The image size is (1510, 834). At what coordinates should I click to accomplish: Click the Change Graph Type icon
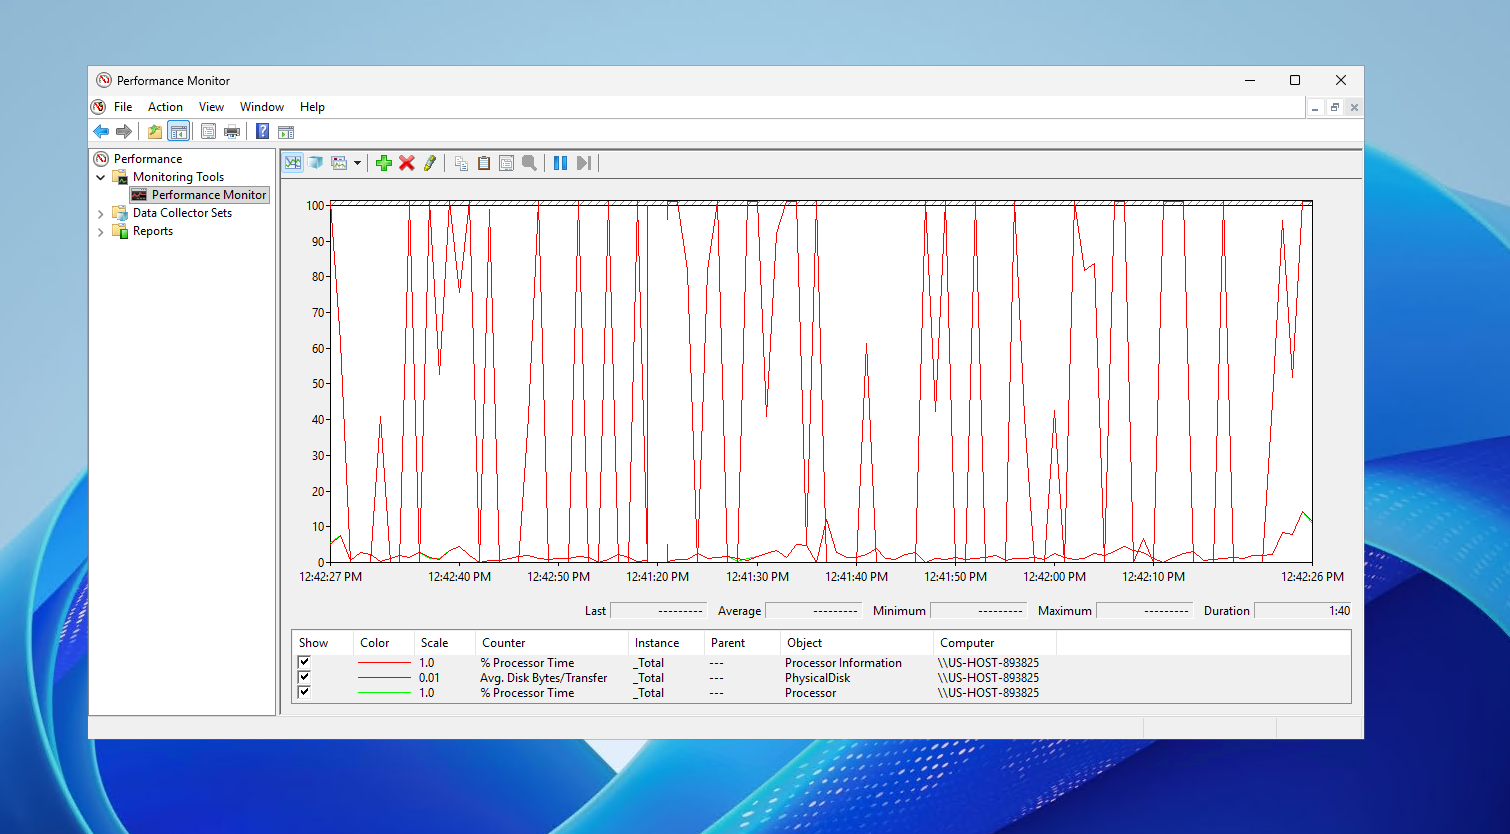coord(340,163)
